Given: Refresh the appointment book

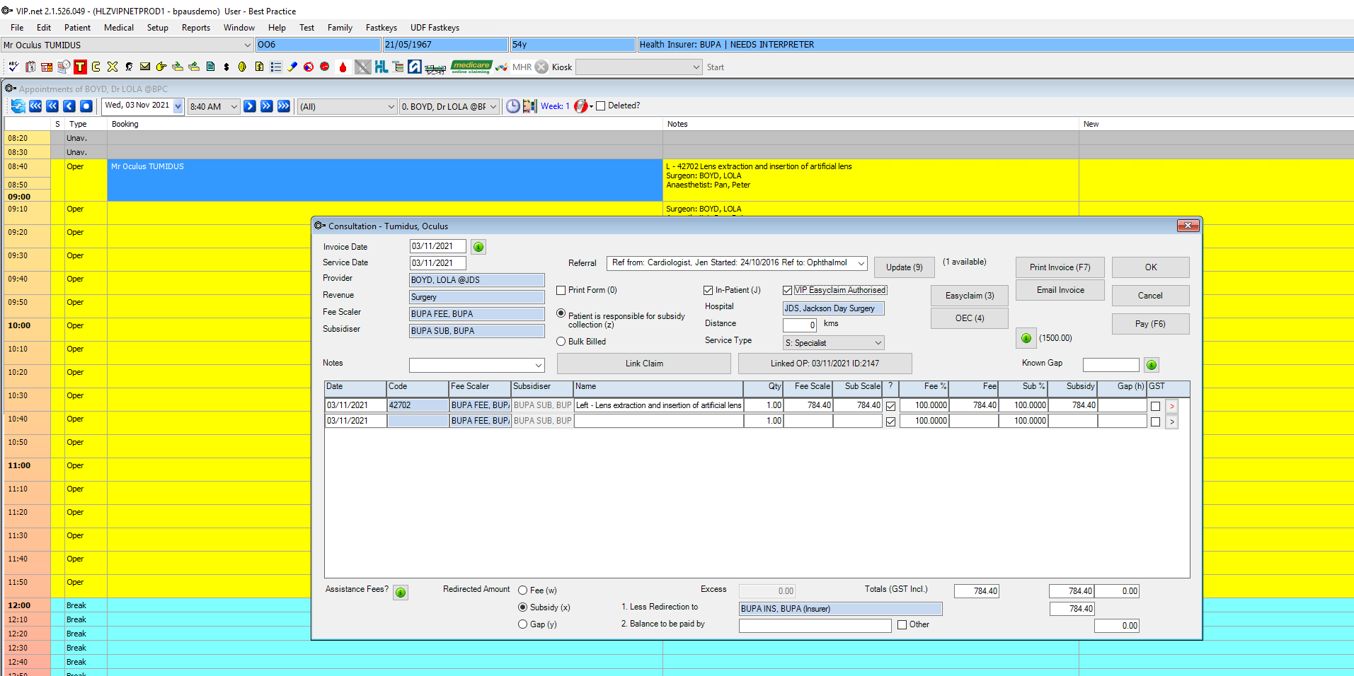Looking at the screenshot, I should [17, 106].
